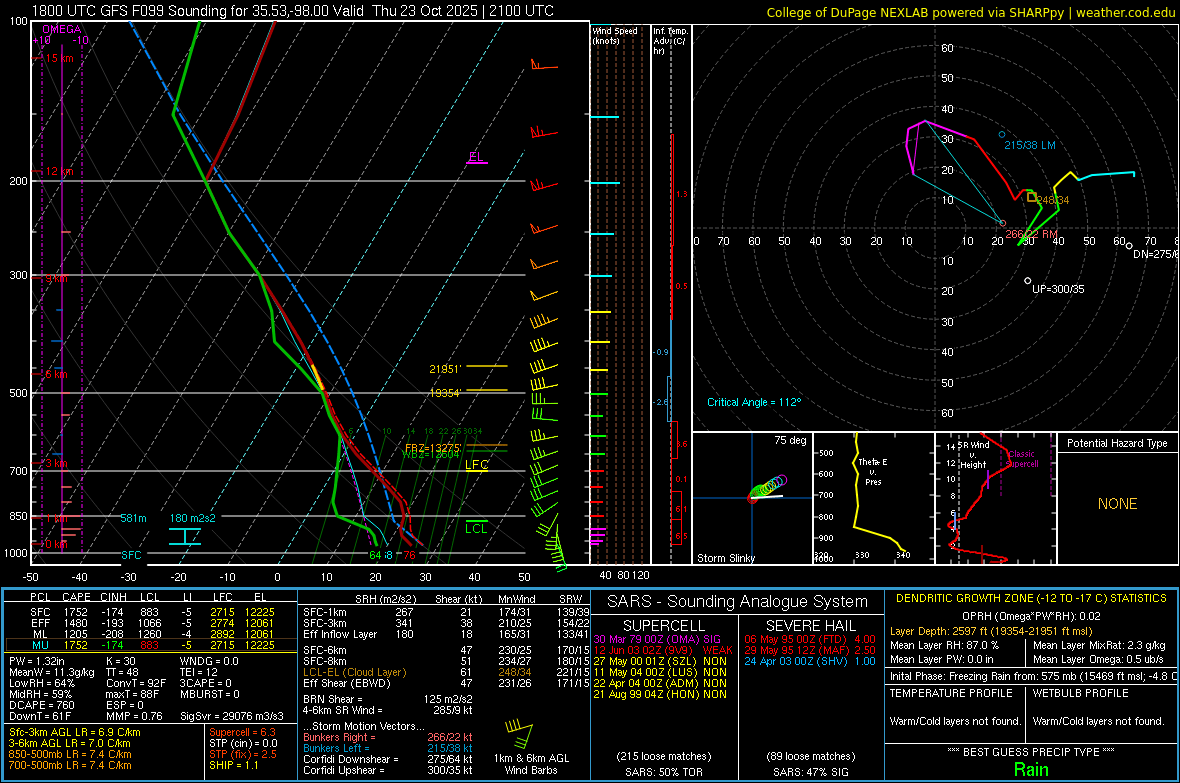
Task: Click the SARS: 47% SIG text
Action: (810, 772)
